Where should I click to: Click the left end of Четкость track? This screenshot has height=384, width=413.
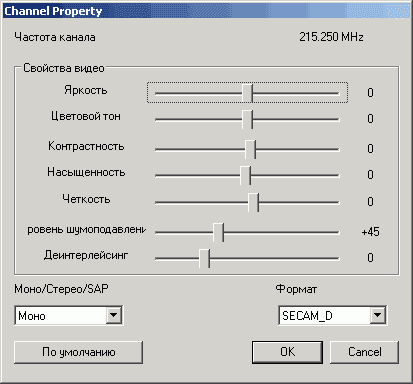pos(158,202)
